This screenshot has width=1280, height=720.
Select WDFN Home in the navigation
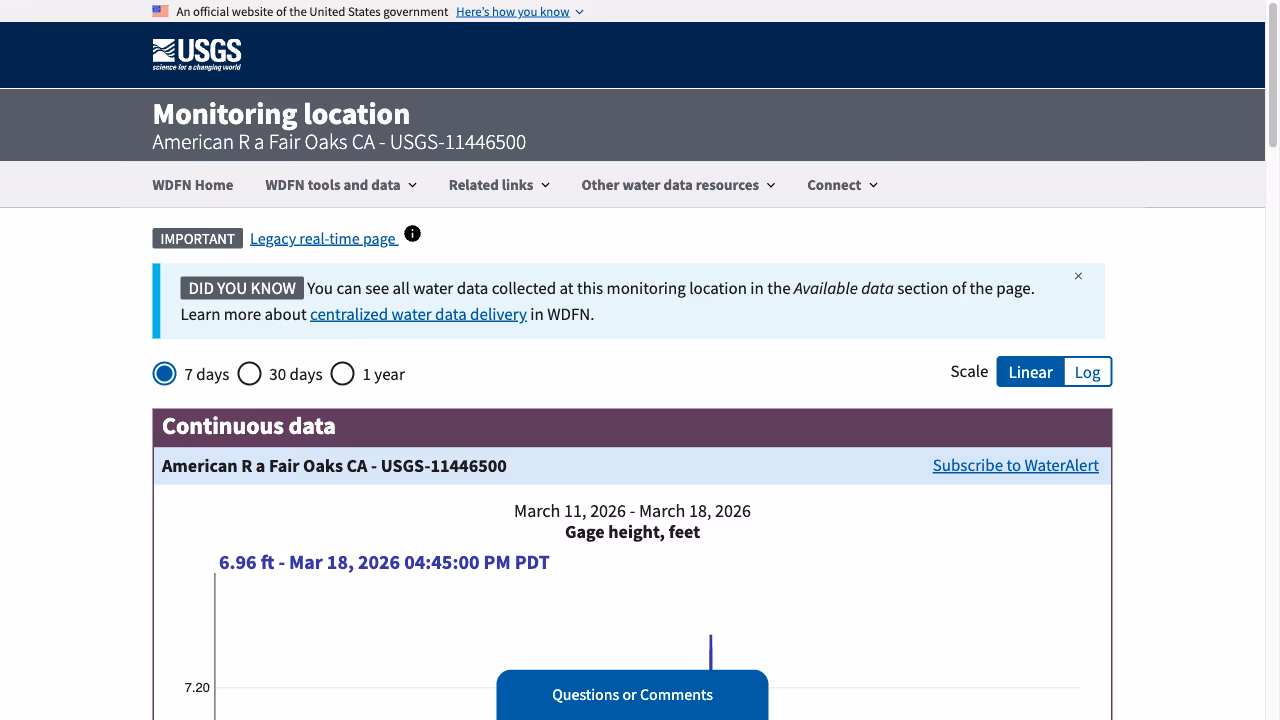point(192,184)
